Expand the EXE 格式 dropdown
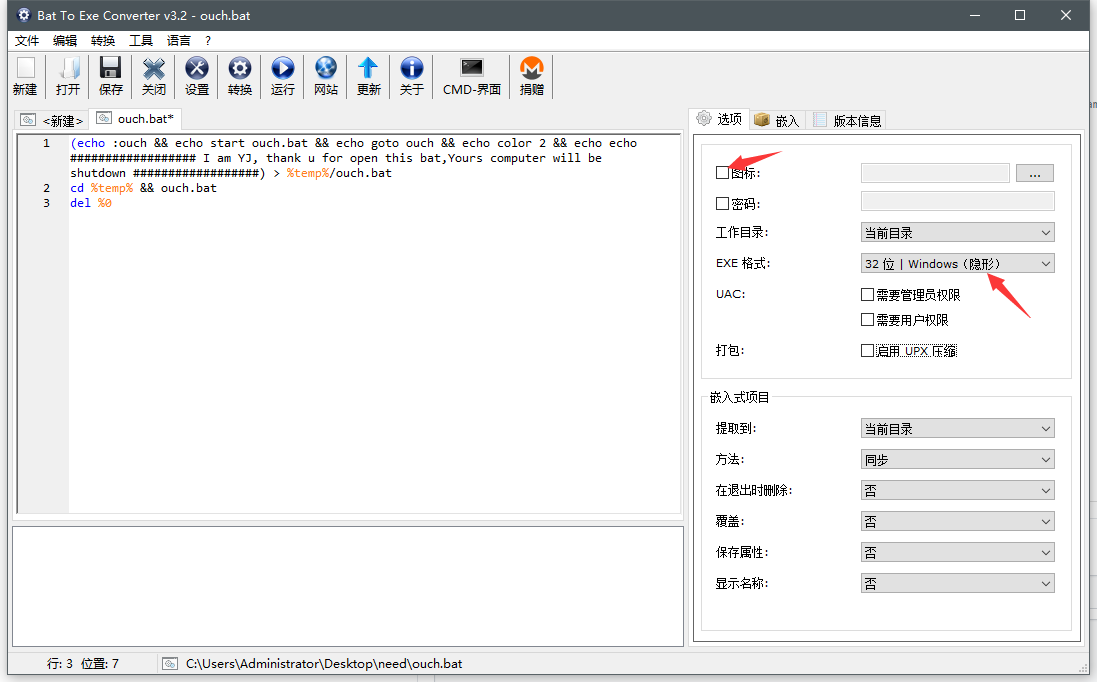The height and width of the screenshot is (682, 1097). (x=957, y=264)
